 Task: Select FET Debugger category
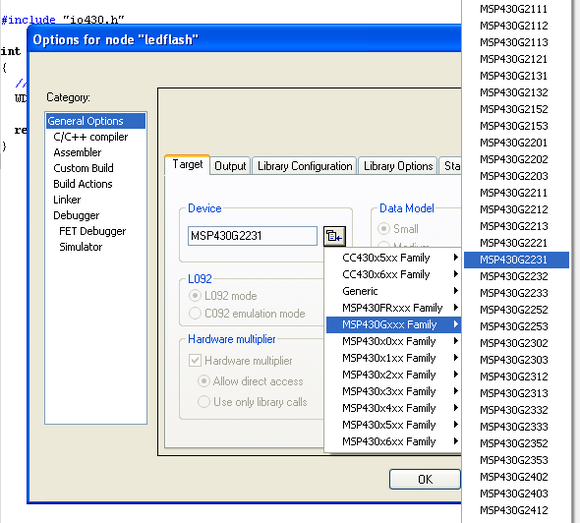pos(92,231)
